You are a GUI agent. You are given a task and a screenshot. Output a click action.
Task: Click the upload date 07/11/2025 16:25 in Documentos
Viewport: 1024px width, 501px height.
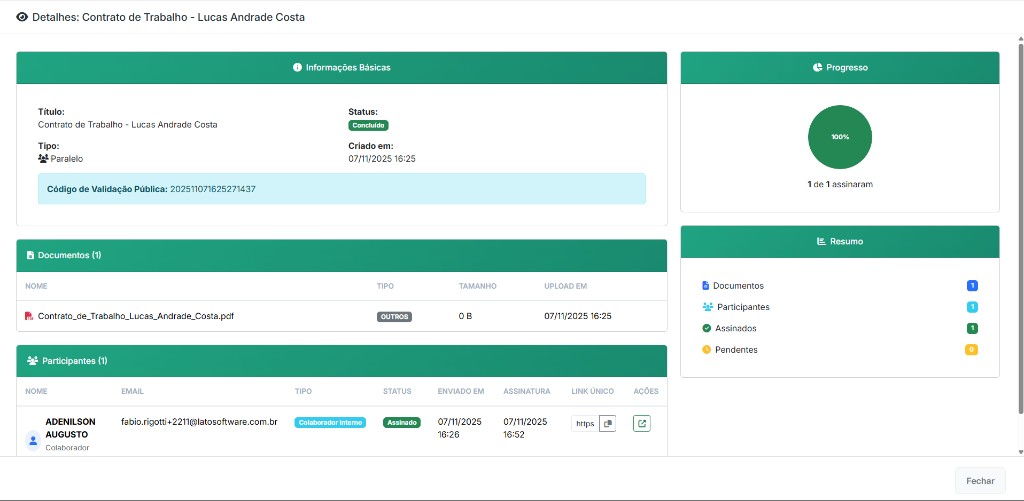[578, 316]
